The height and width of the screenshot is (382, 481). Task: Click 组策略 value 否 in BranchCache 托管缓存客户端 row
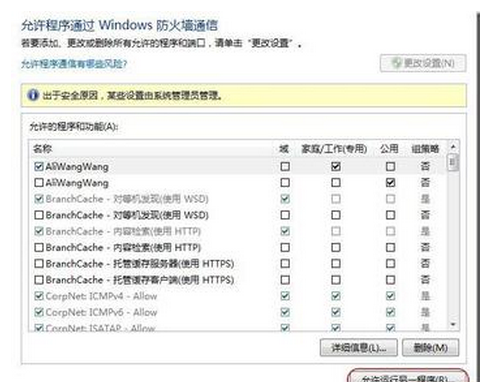(x=425, y=280)
